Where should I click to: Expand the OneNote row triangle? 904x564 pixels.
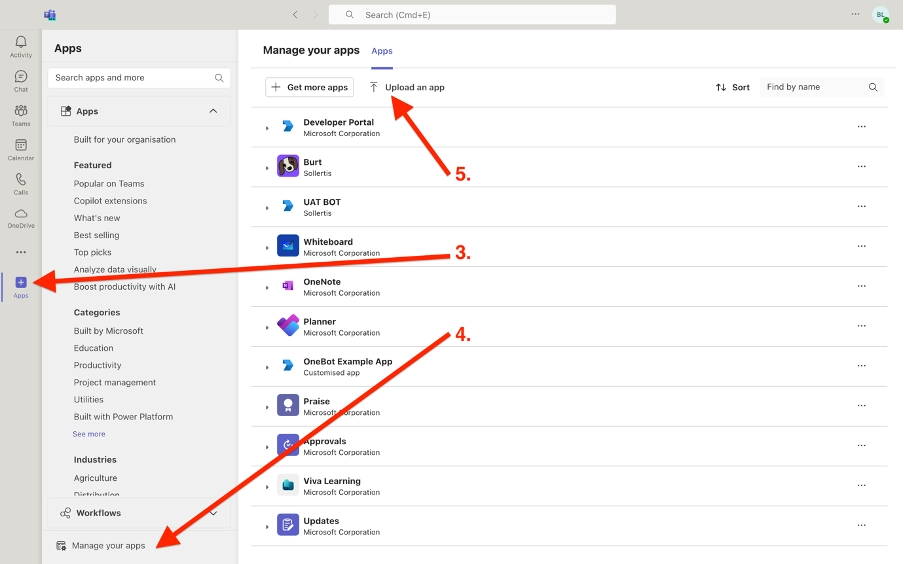tap(267, 287)
